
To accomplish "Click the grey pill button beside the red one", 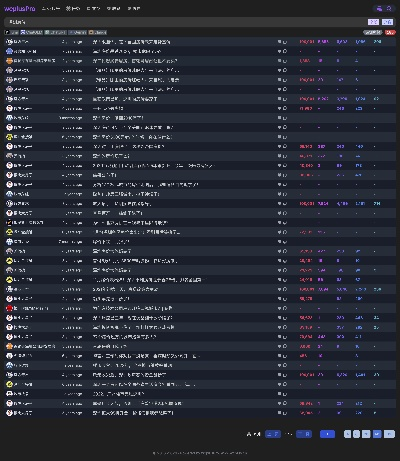I will 373,32.
